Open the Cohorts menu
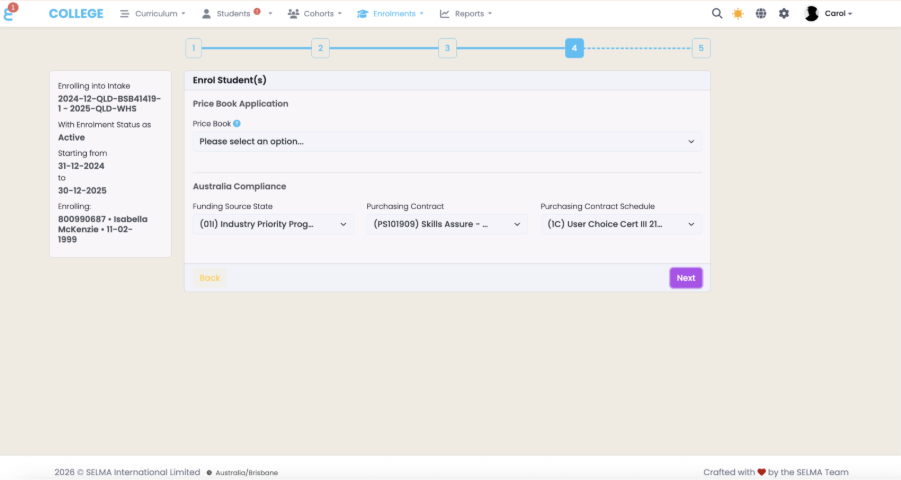The image size is (901, 480). 314,14
